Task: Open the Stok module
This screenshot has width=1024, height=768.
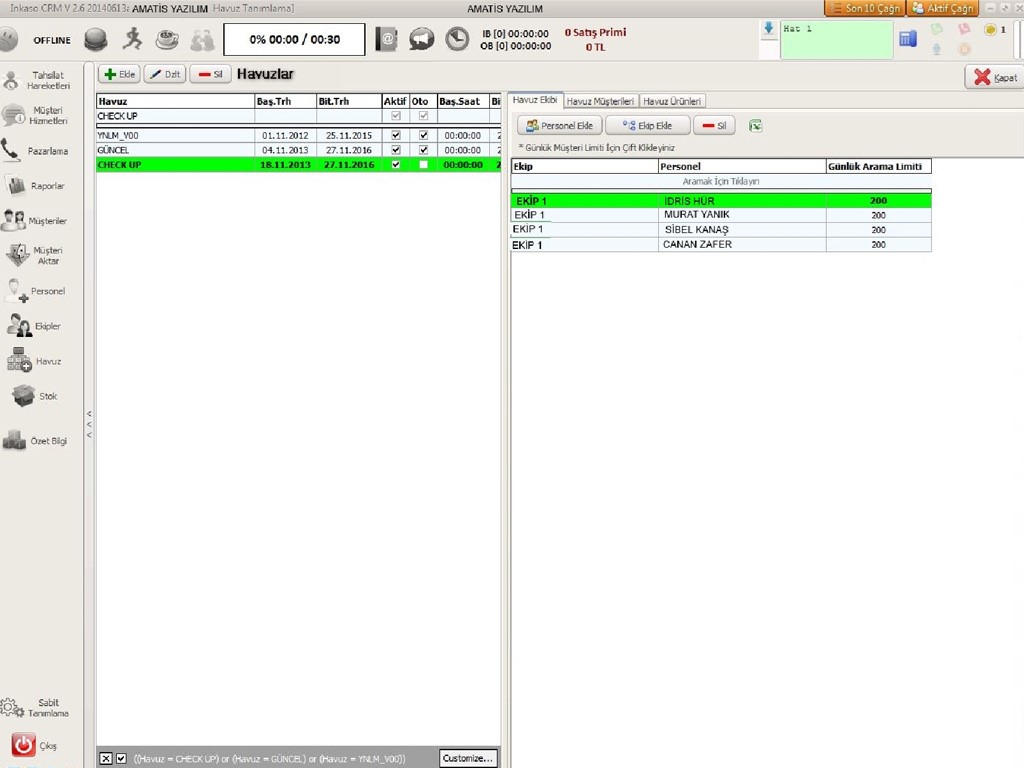Action: (x=34, y=396)
